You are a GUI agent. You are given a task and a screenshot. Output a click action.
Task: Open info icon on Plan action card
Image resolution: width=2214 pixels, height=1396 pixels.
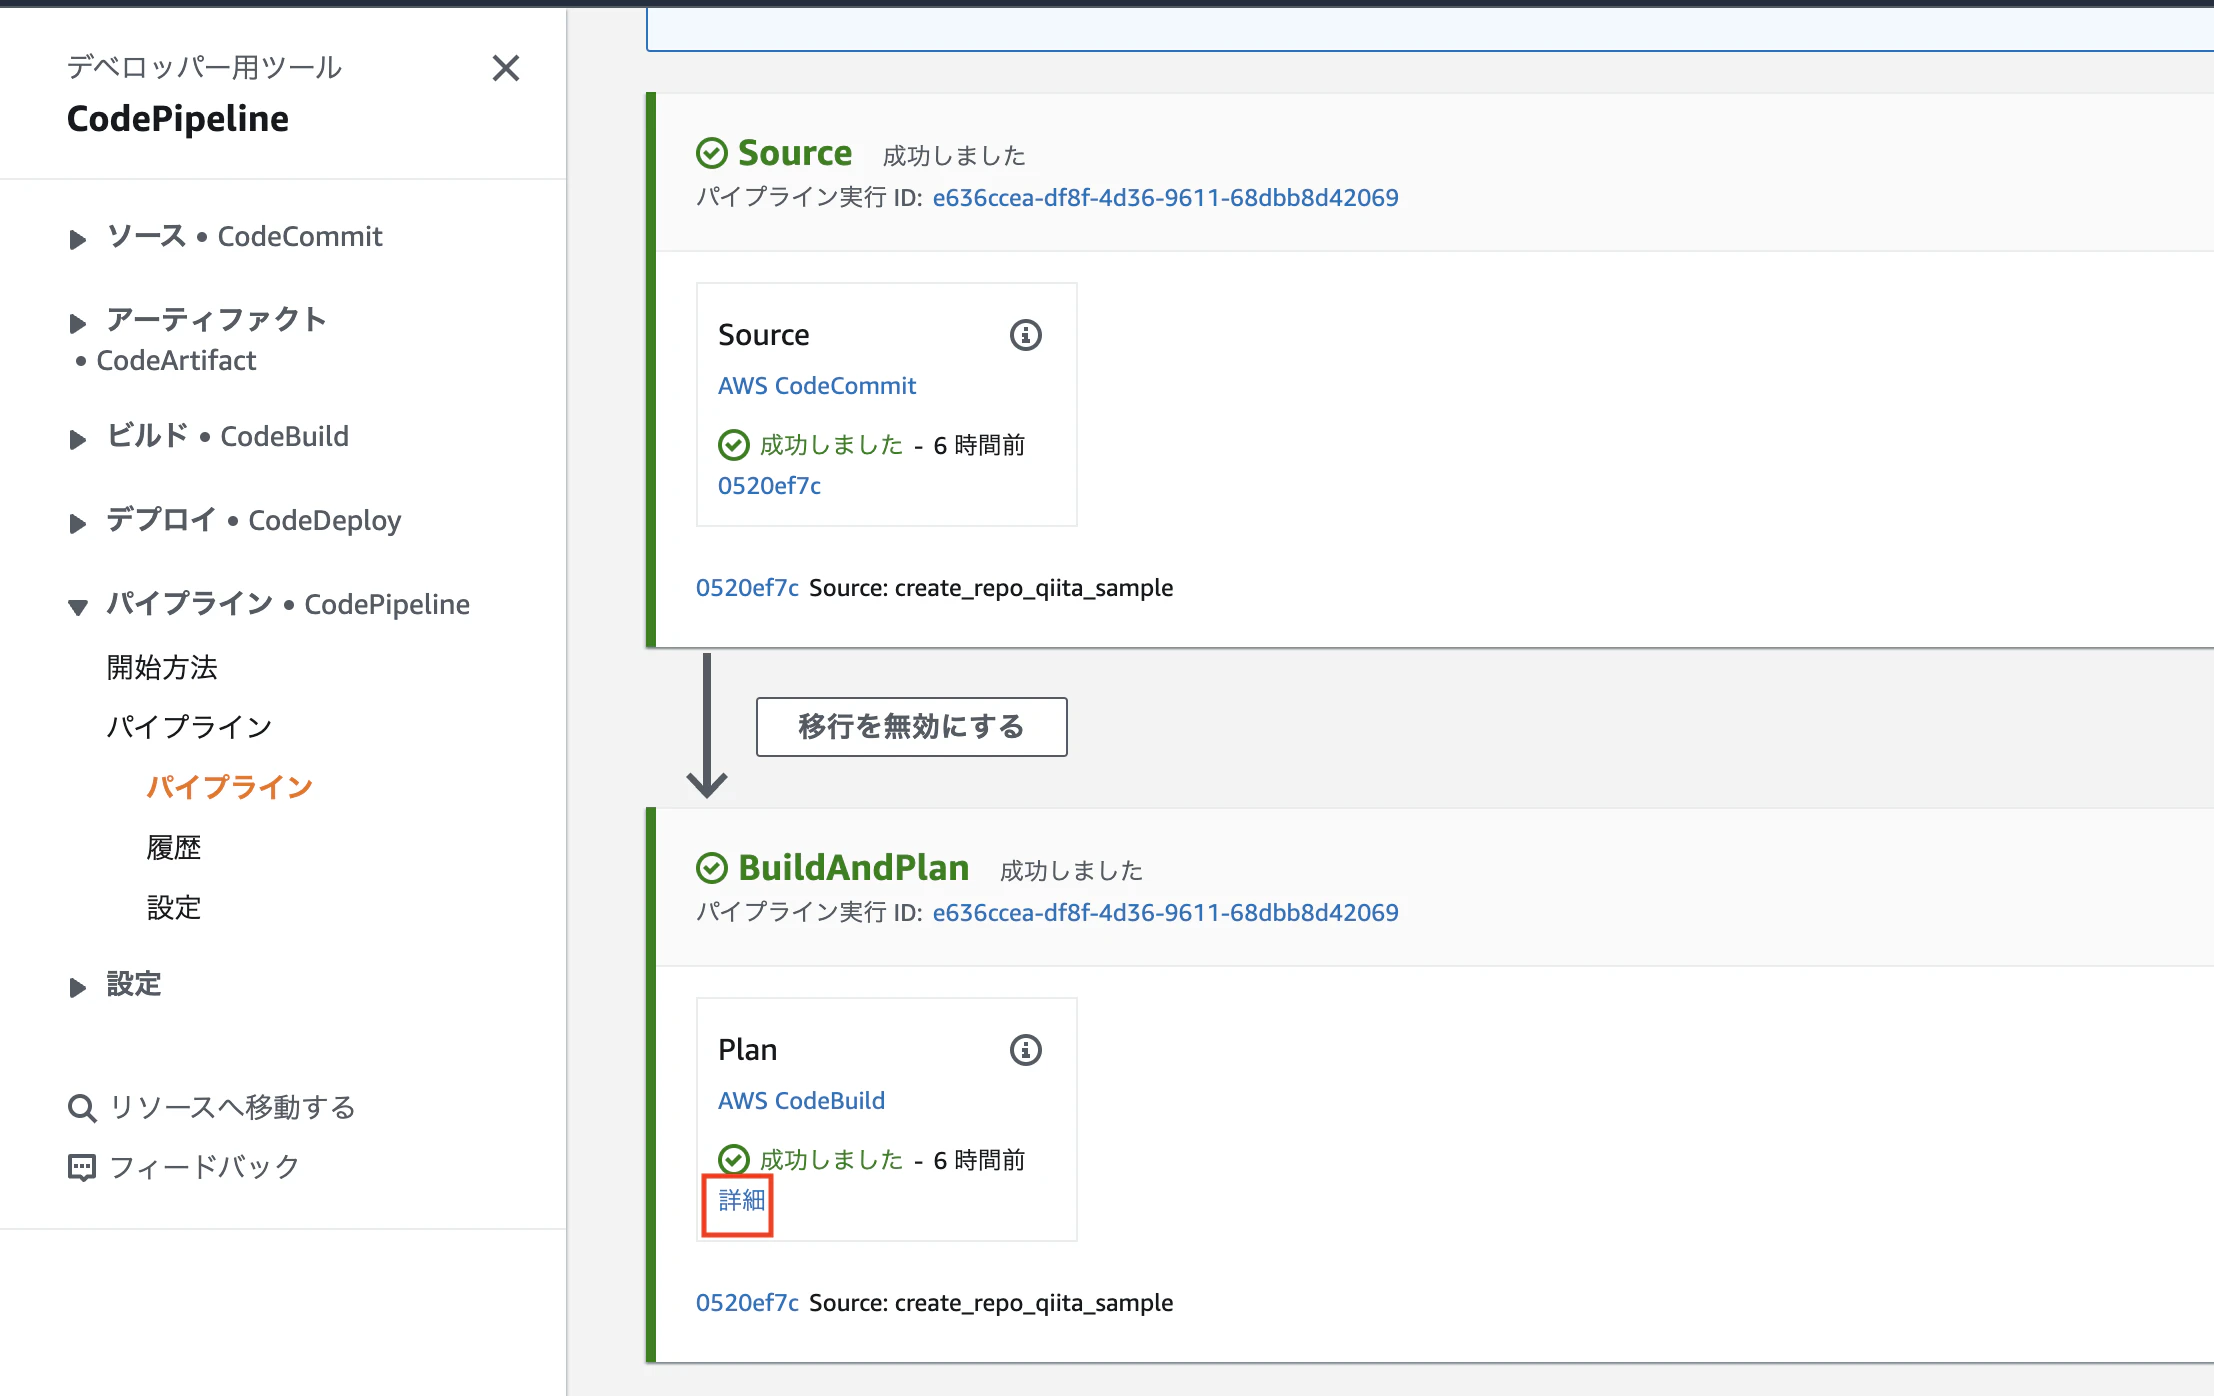tap(1025, 1050)
